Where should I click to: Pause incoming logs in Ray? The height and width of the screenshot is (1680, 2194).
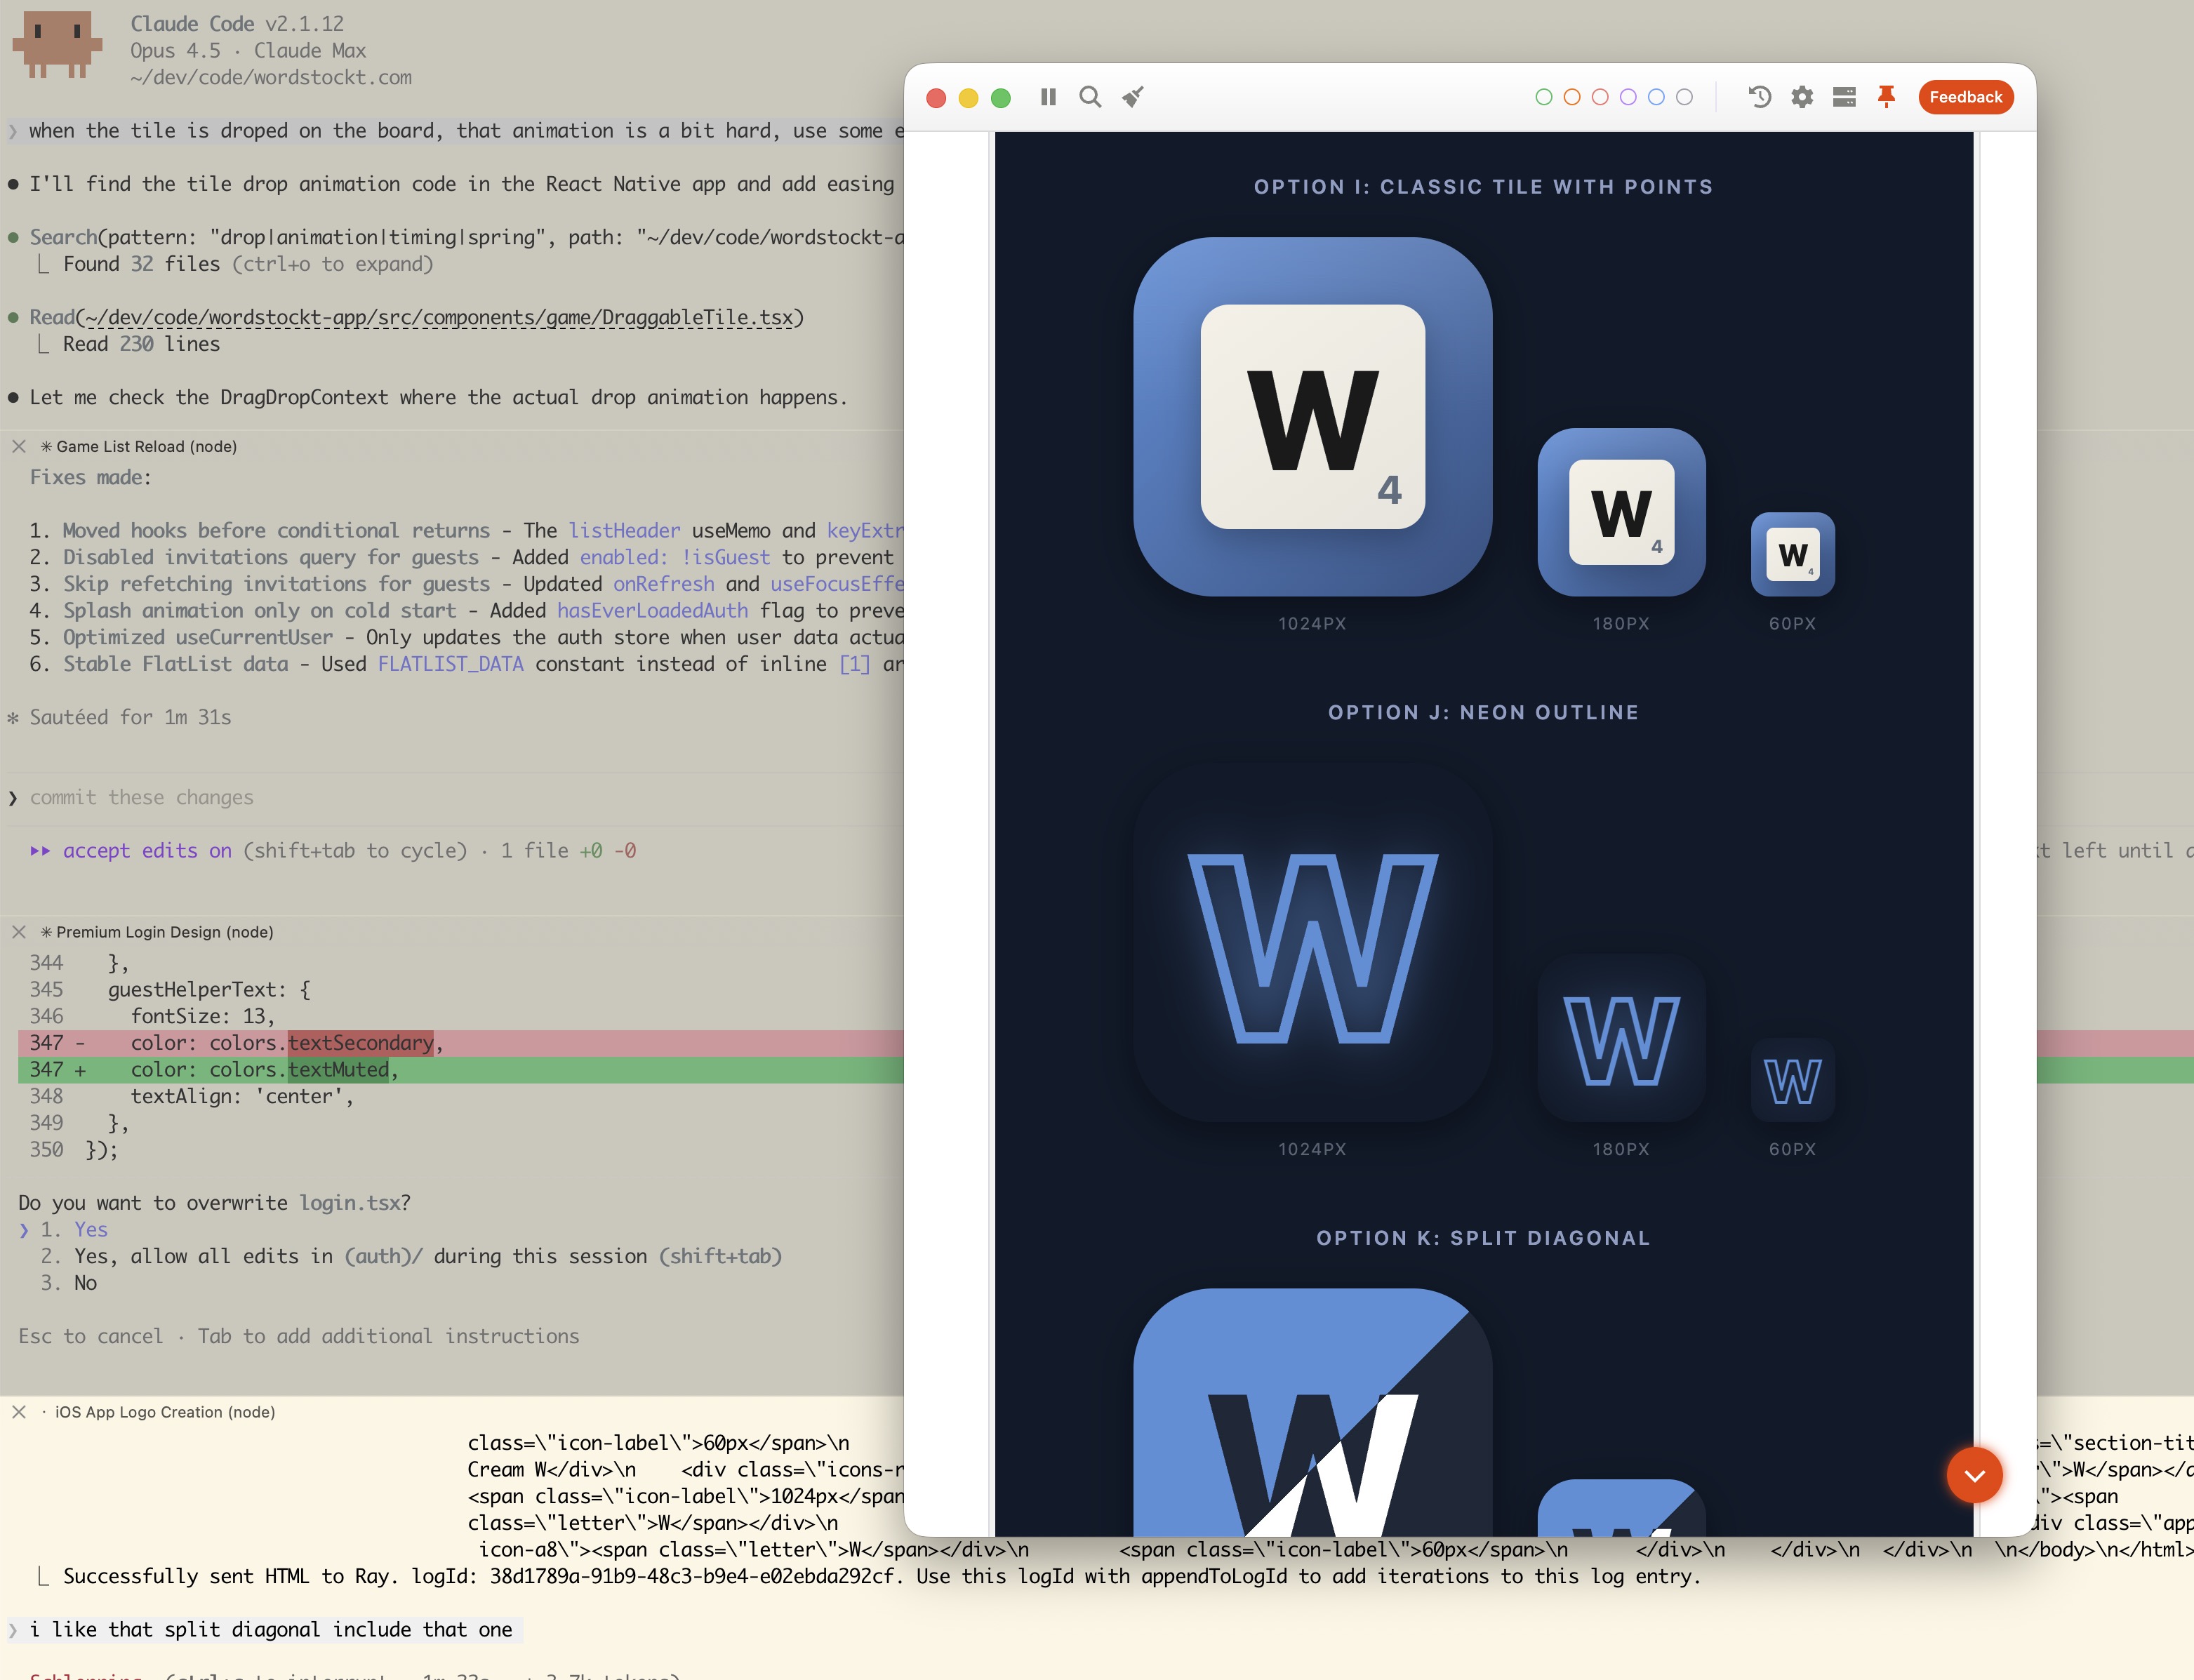[x=1047, y=97]
